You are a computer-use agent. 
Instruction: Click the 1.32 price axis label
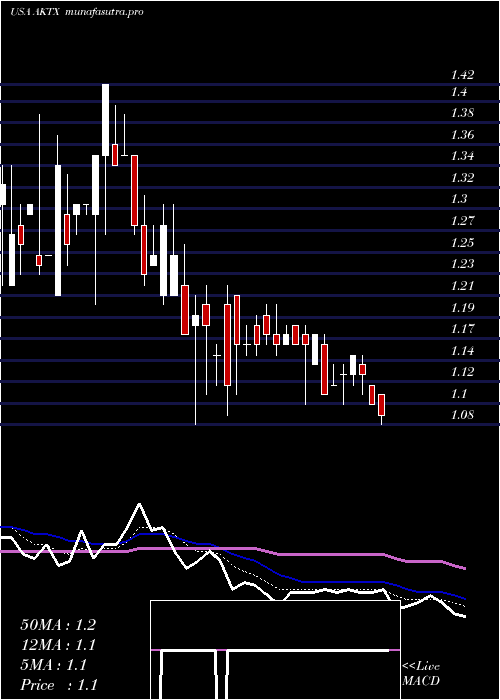pyautogui.click(x=461, y=178)
